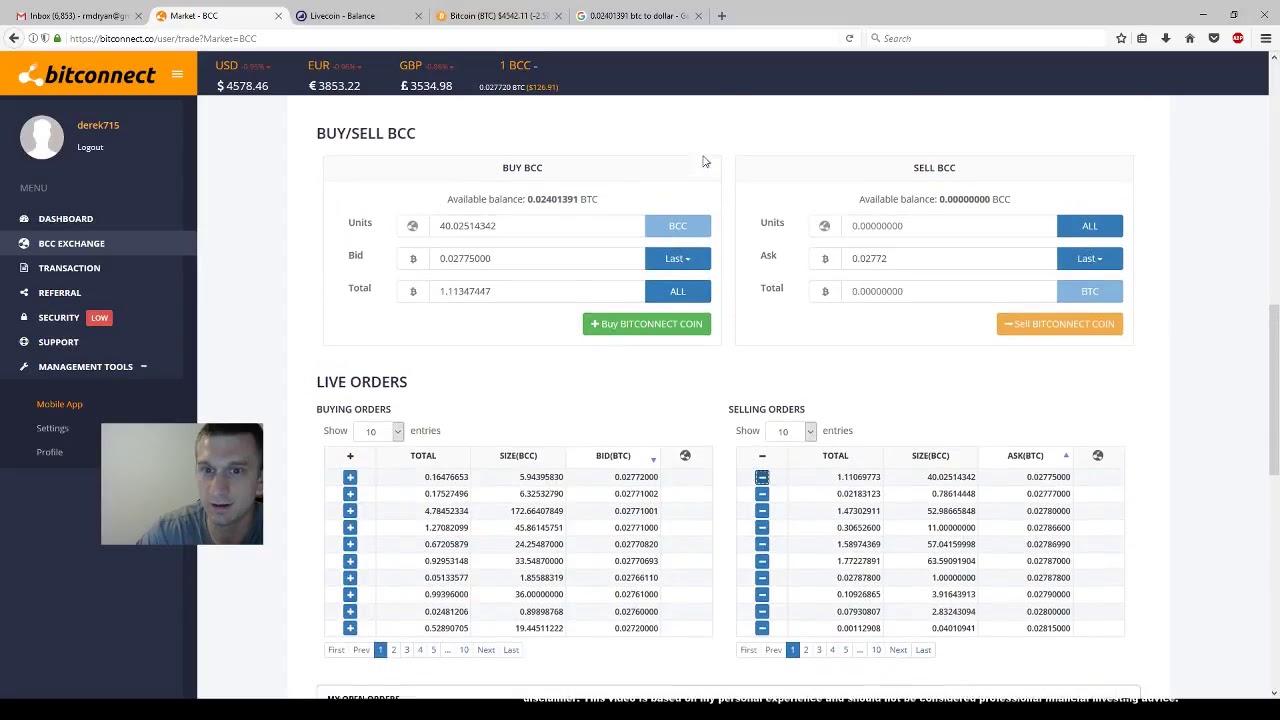Click the derek715 username

tap(98, 125)
